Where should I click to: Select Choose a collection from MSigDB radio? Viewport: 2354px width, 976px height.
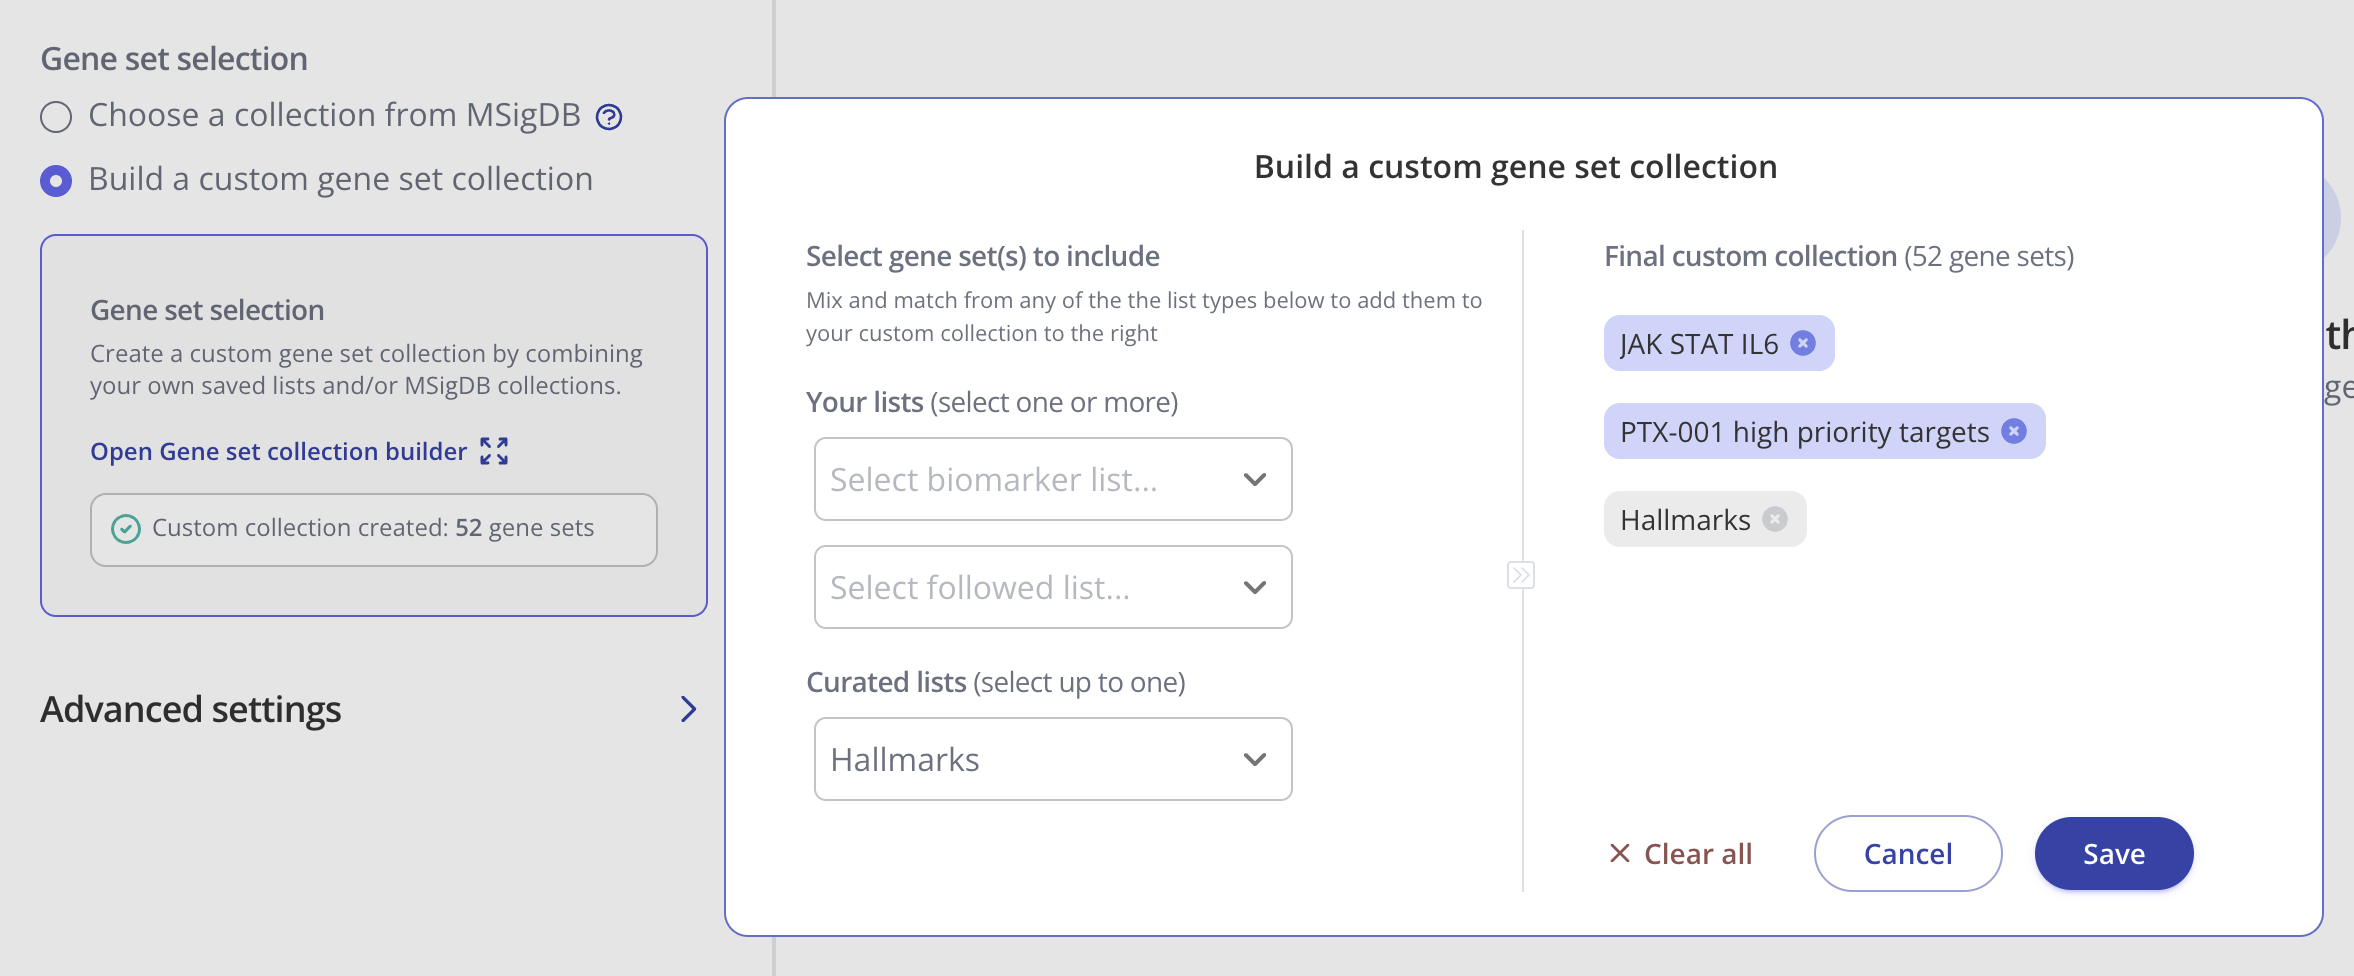(x=56, y=117)
